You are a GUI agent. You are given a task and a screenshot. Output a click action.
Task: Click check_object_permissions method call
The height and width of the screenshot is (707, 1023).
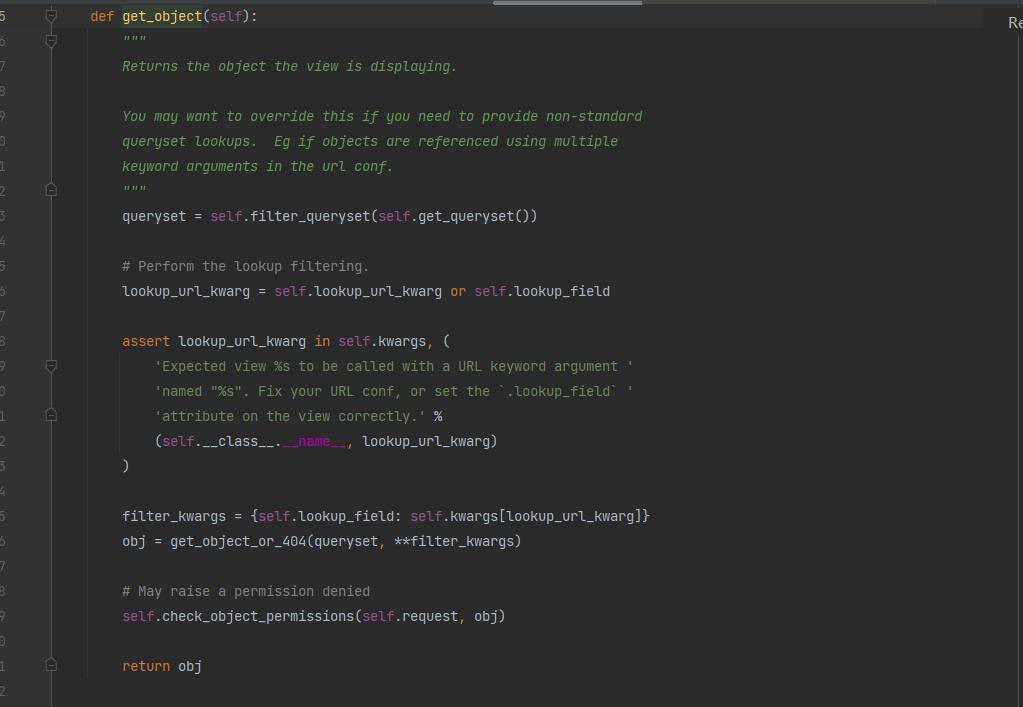(x=258, y=616)
